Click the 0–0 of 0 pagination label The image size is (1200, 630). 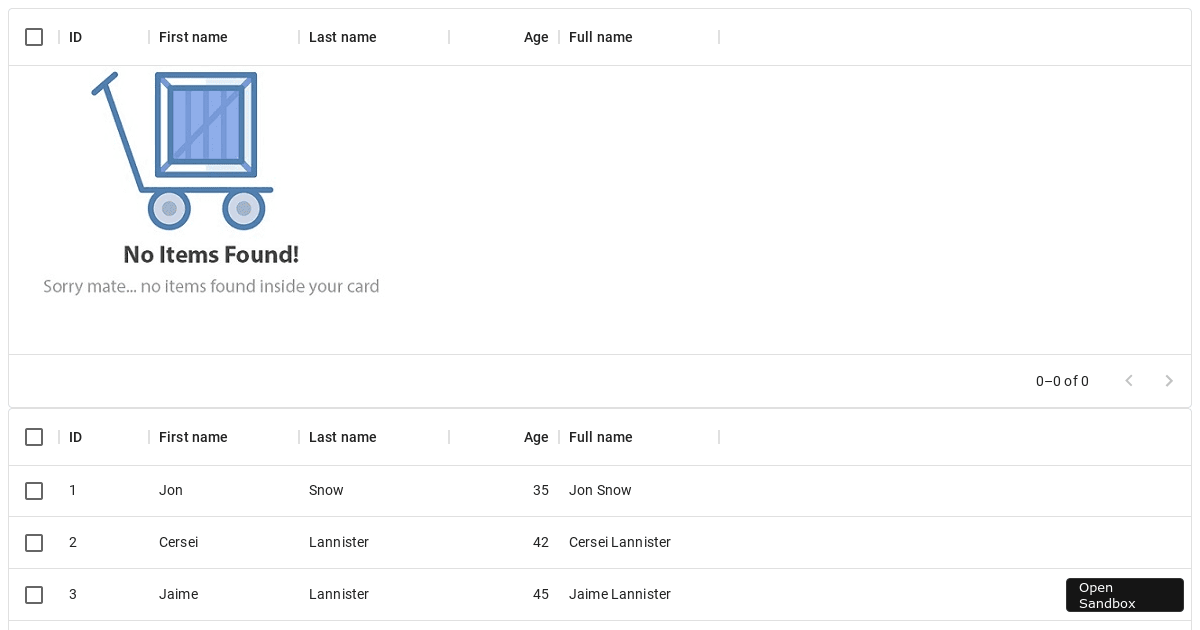[x=1062, y=381]
